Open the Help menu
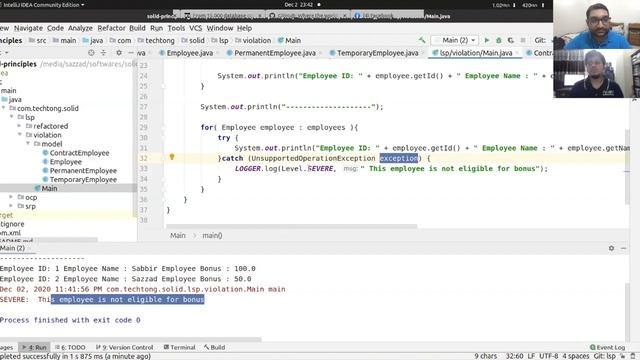 (244, 28)
